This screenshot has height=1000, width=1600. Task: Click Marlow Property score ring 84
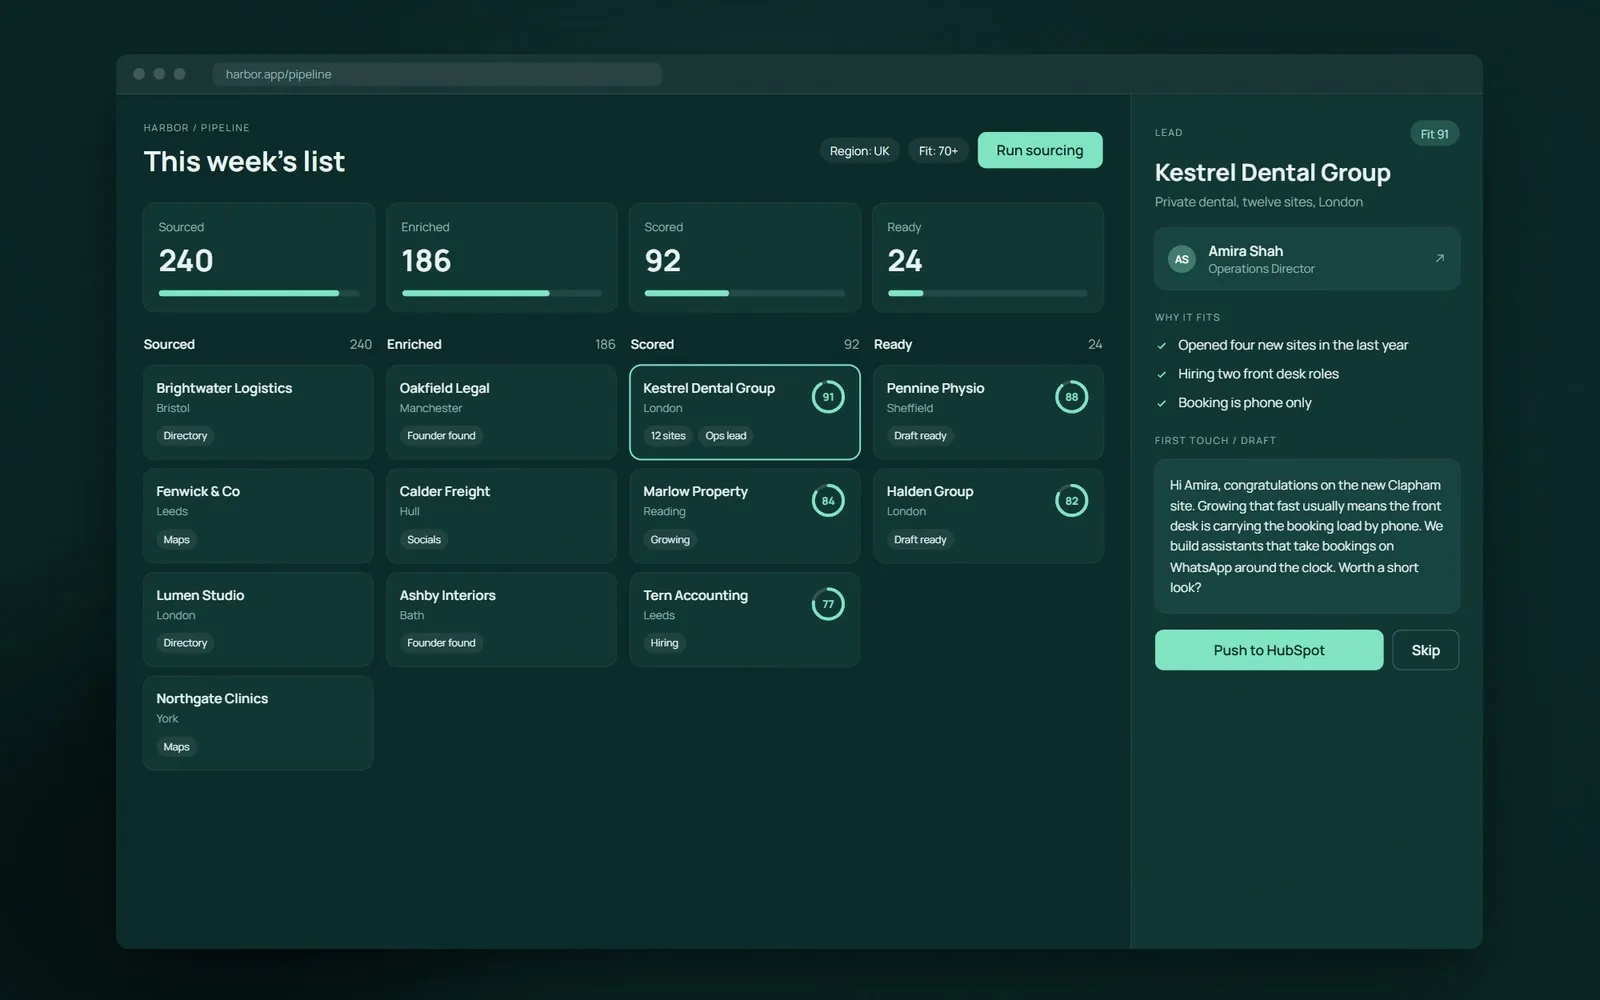pos(828,501)
